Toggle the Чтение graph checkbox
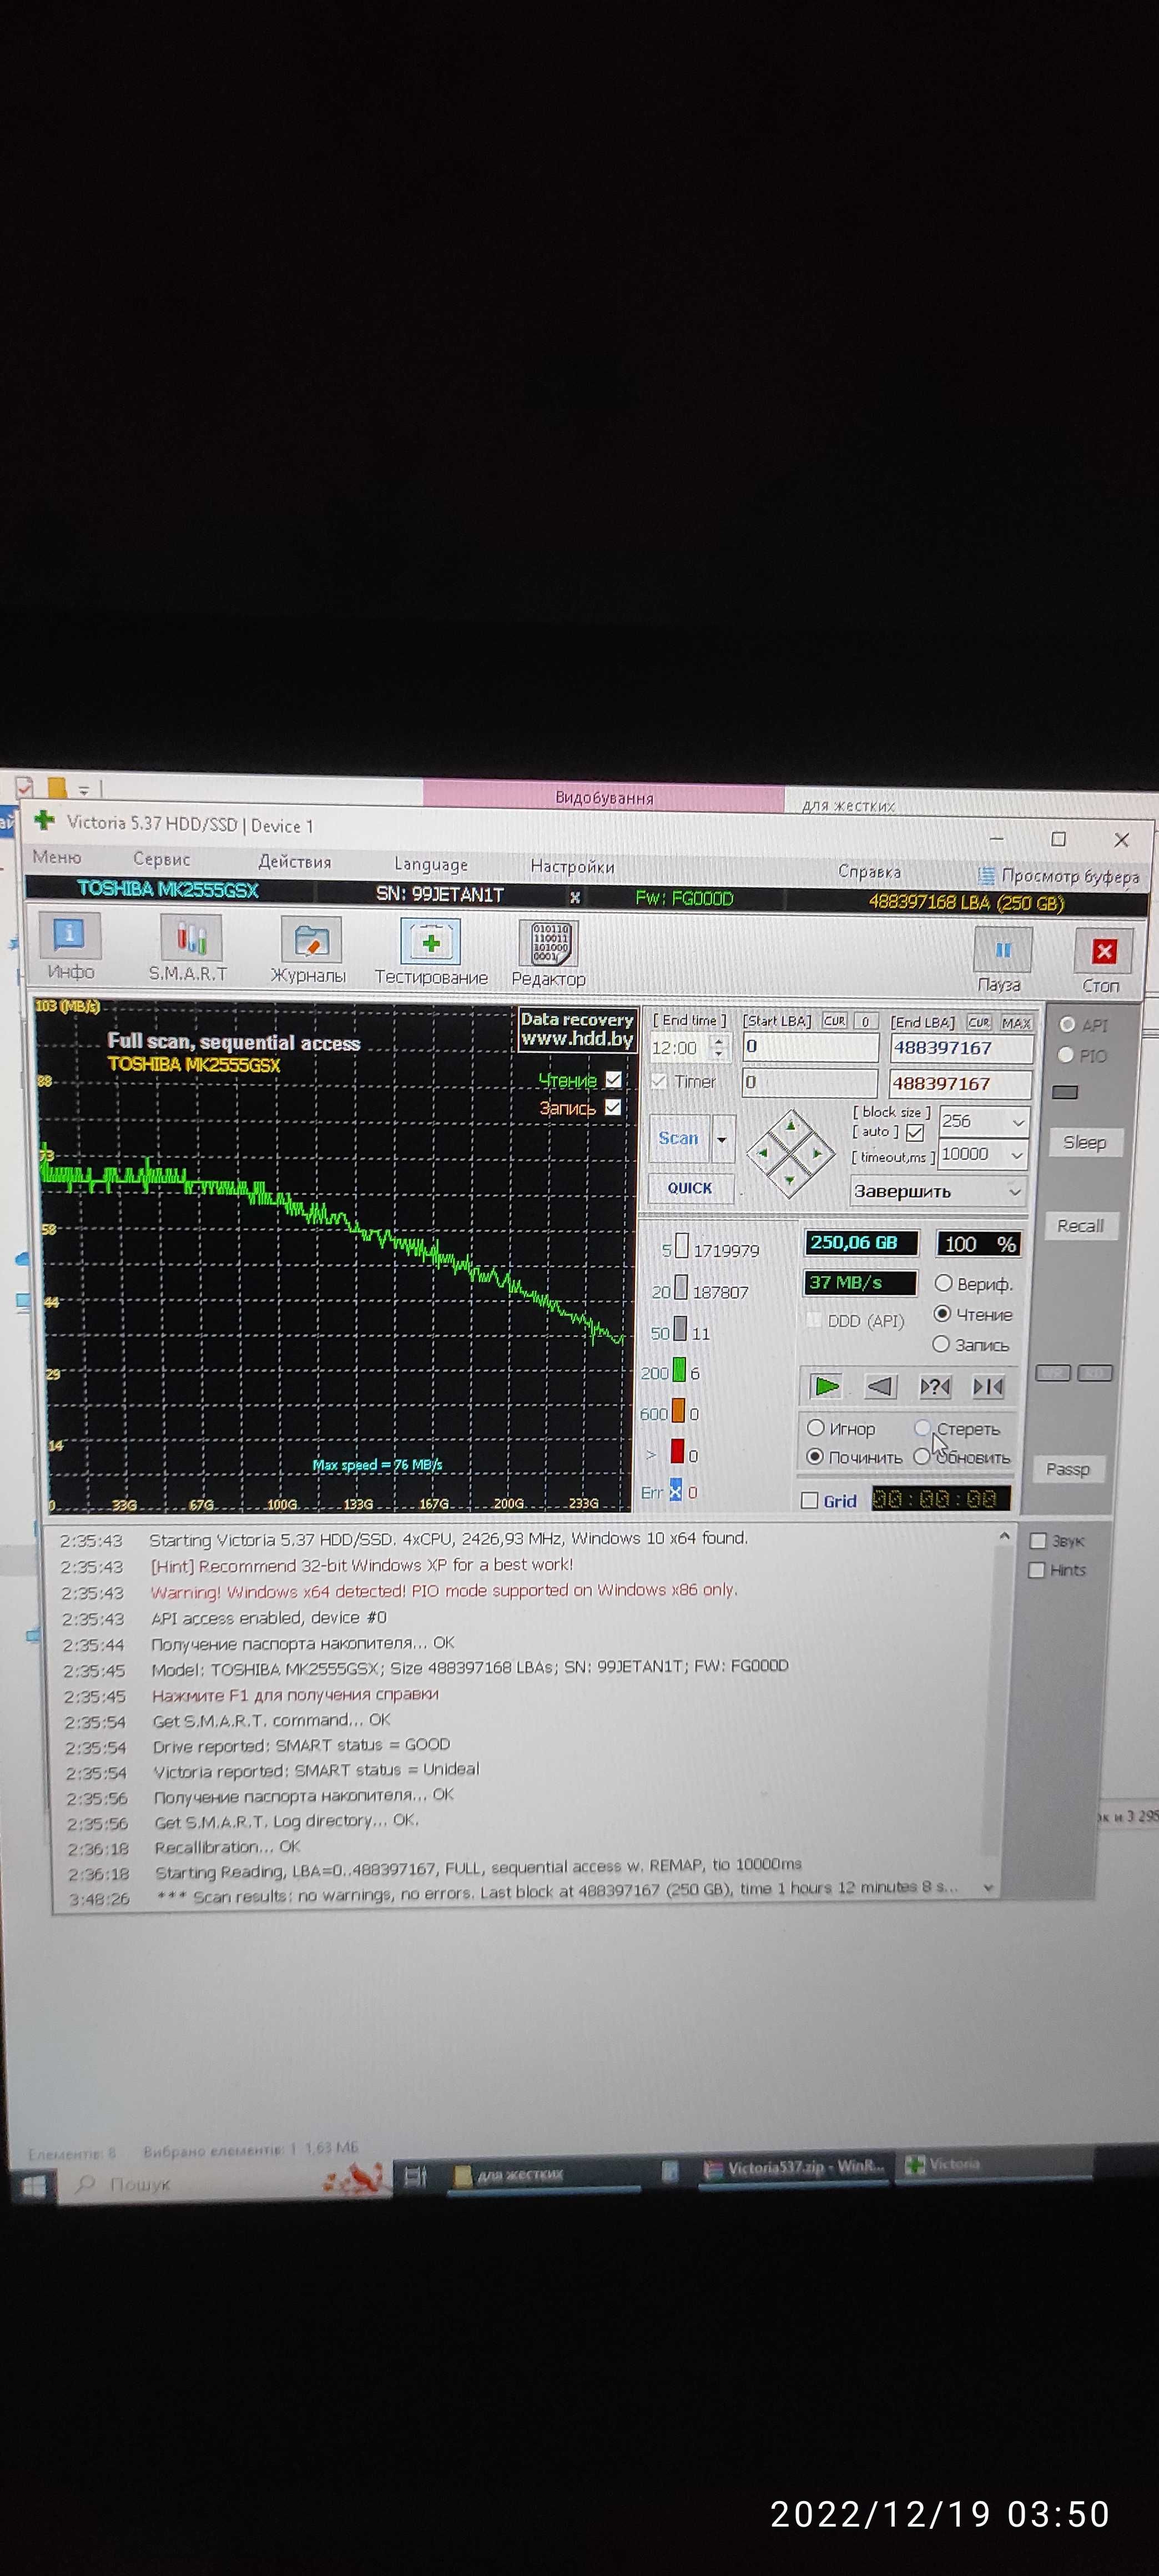 coord(613,1079)
